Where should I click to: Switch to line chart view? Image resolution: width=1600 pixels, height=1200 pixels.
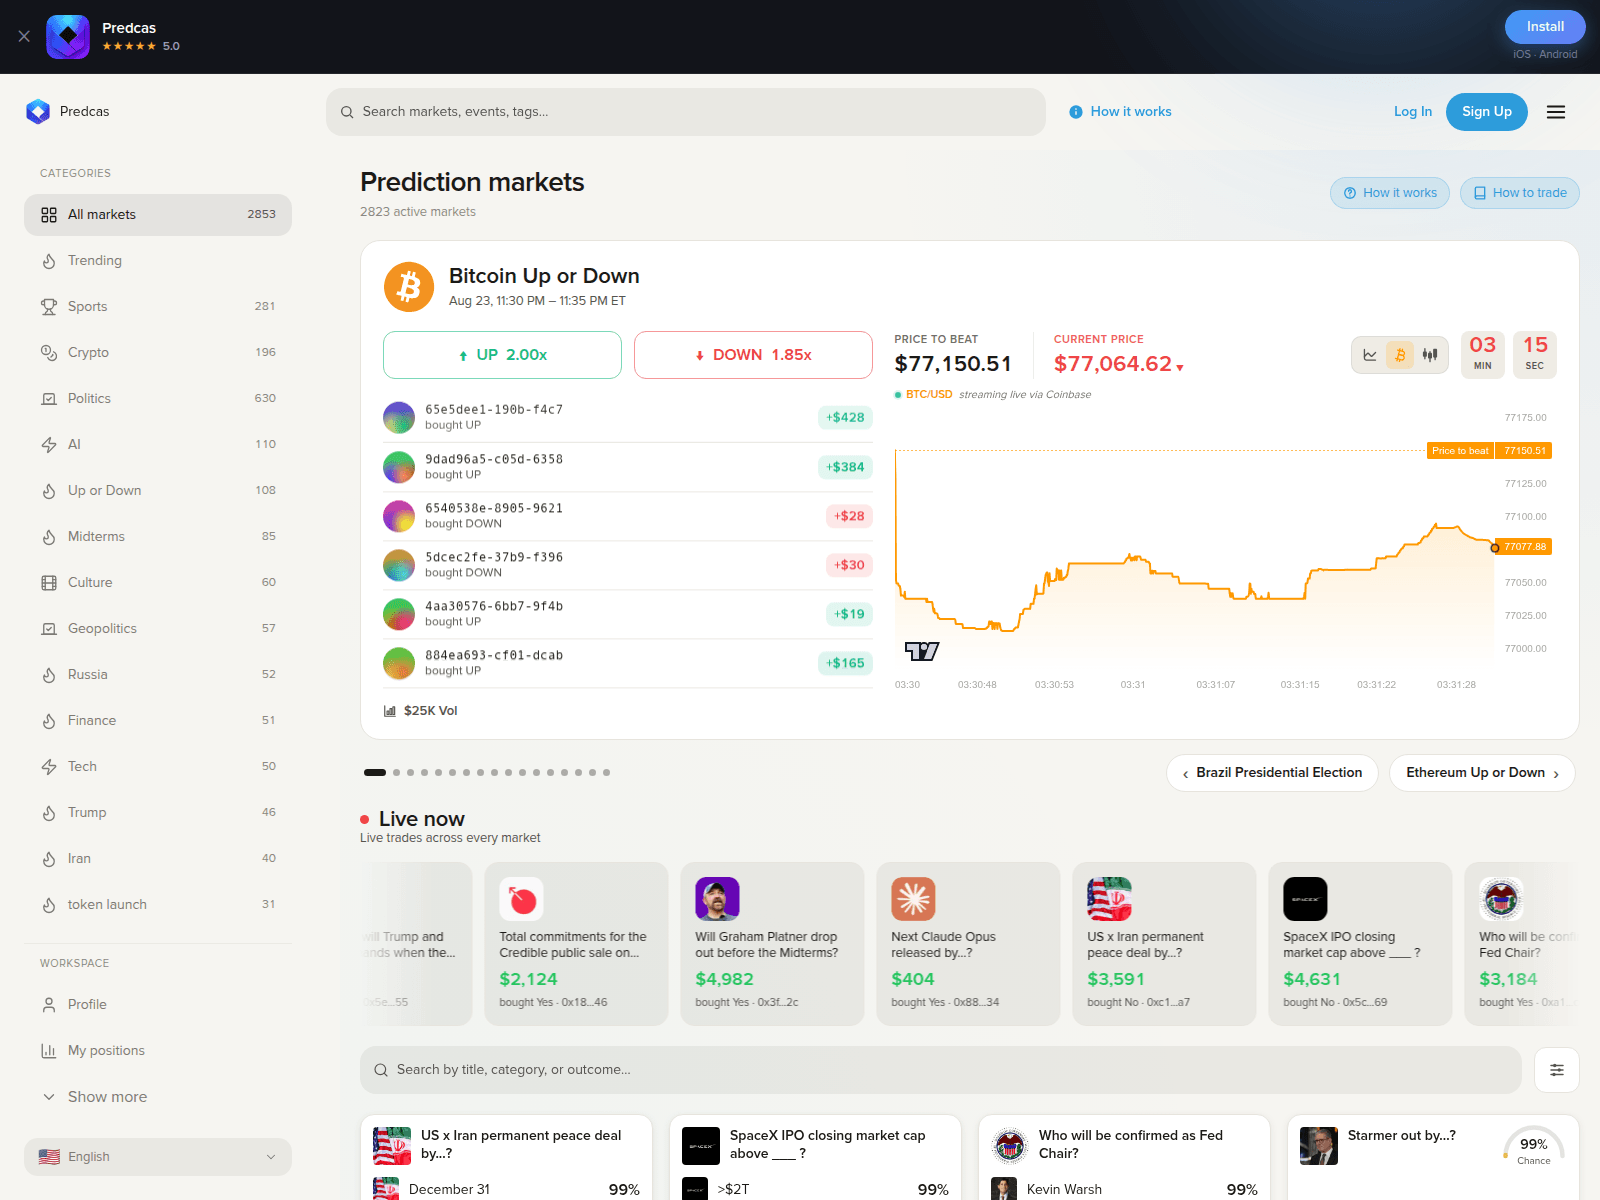(x=1370, y=355)
